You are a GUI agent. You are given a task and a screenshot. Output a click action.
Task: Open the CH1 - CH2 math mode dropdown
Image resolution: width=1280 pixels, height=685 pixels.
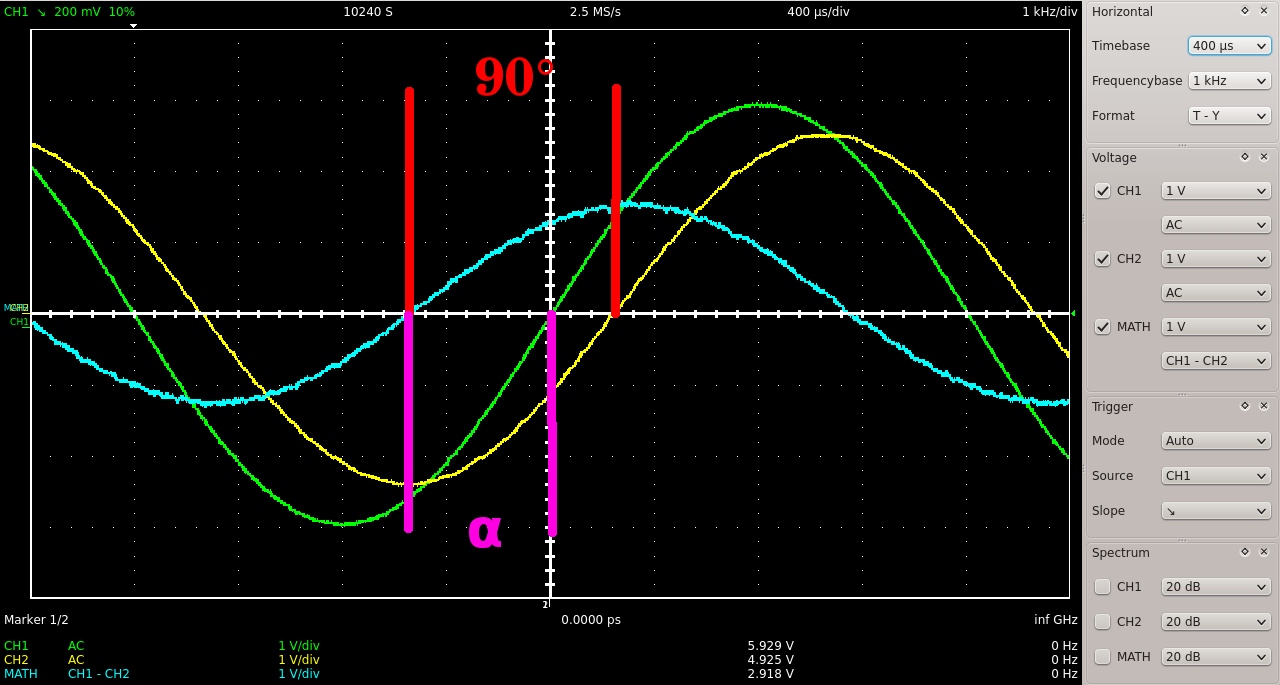tap(1215, 361)
